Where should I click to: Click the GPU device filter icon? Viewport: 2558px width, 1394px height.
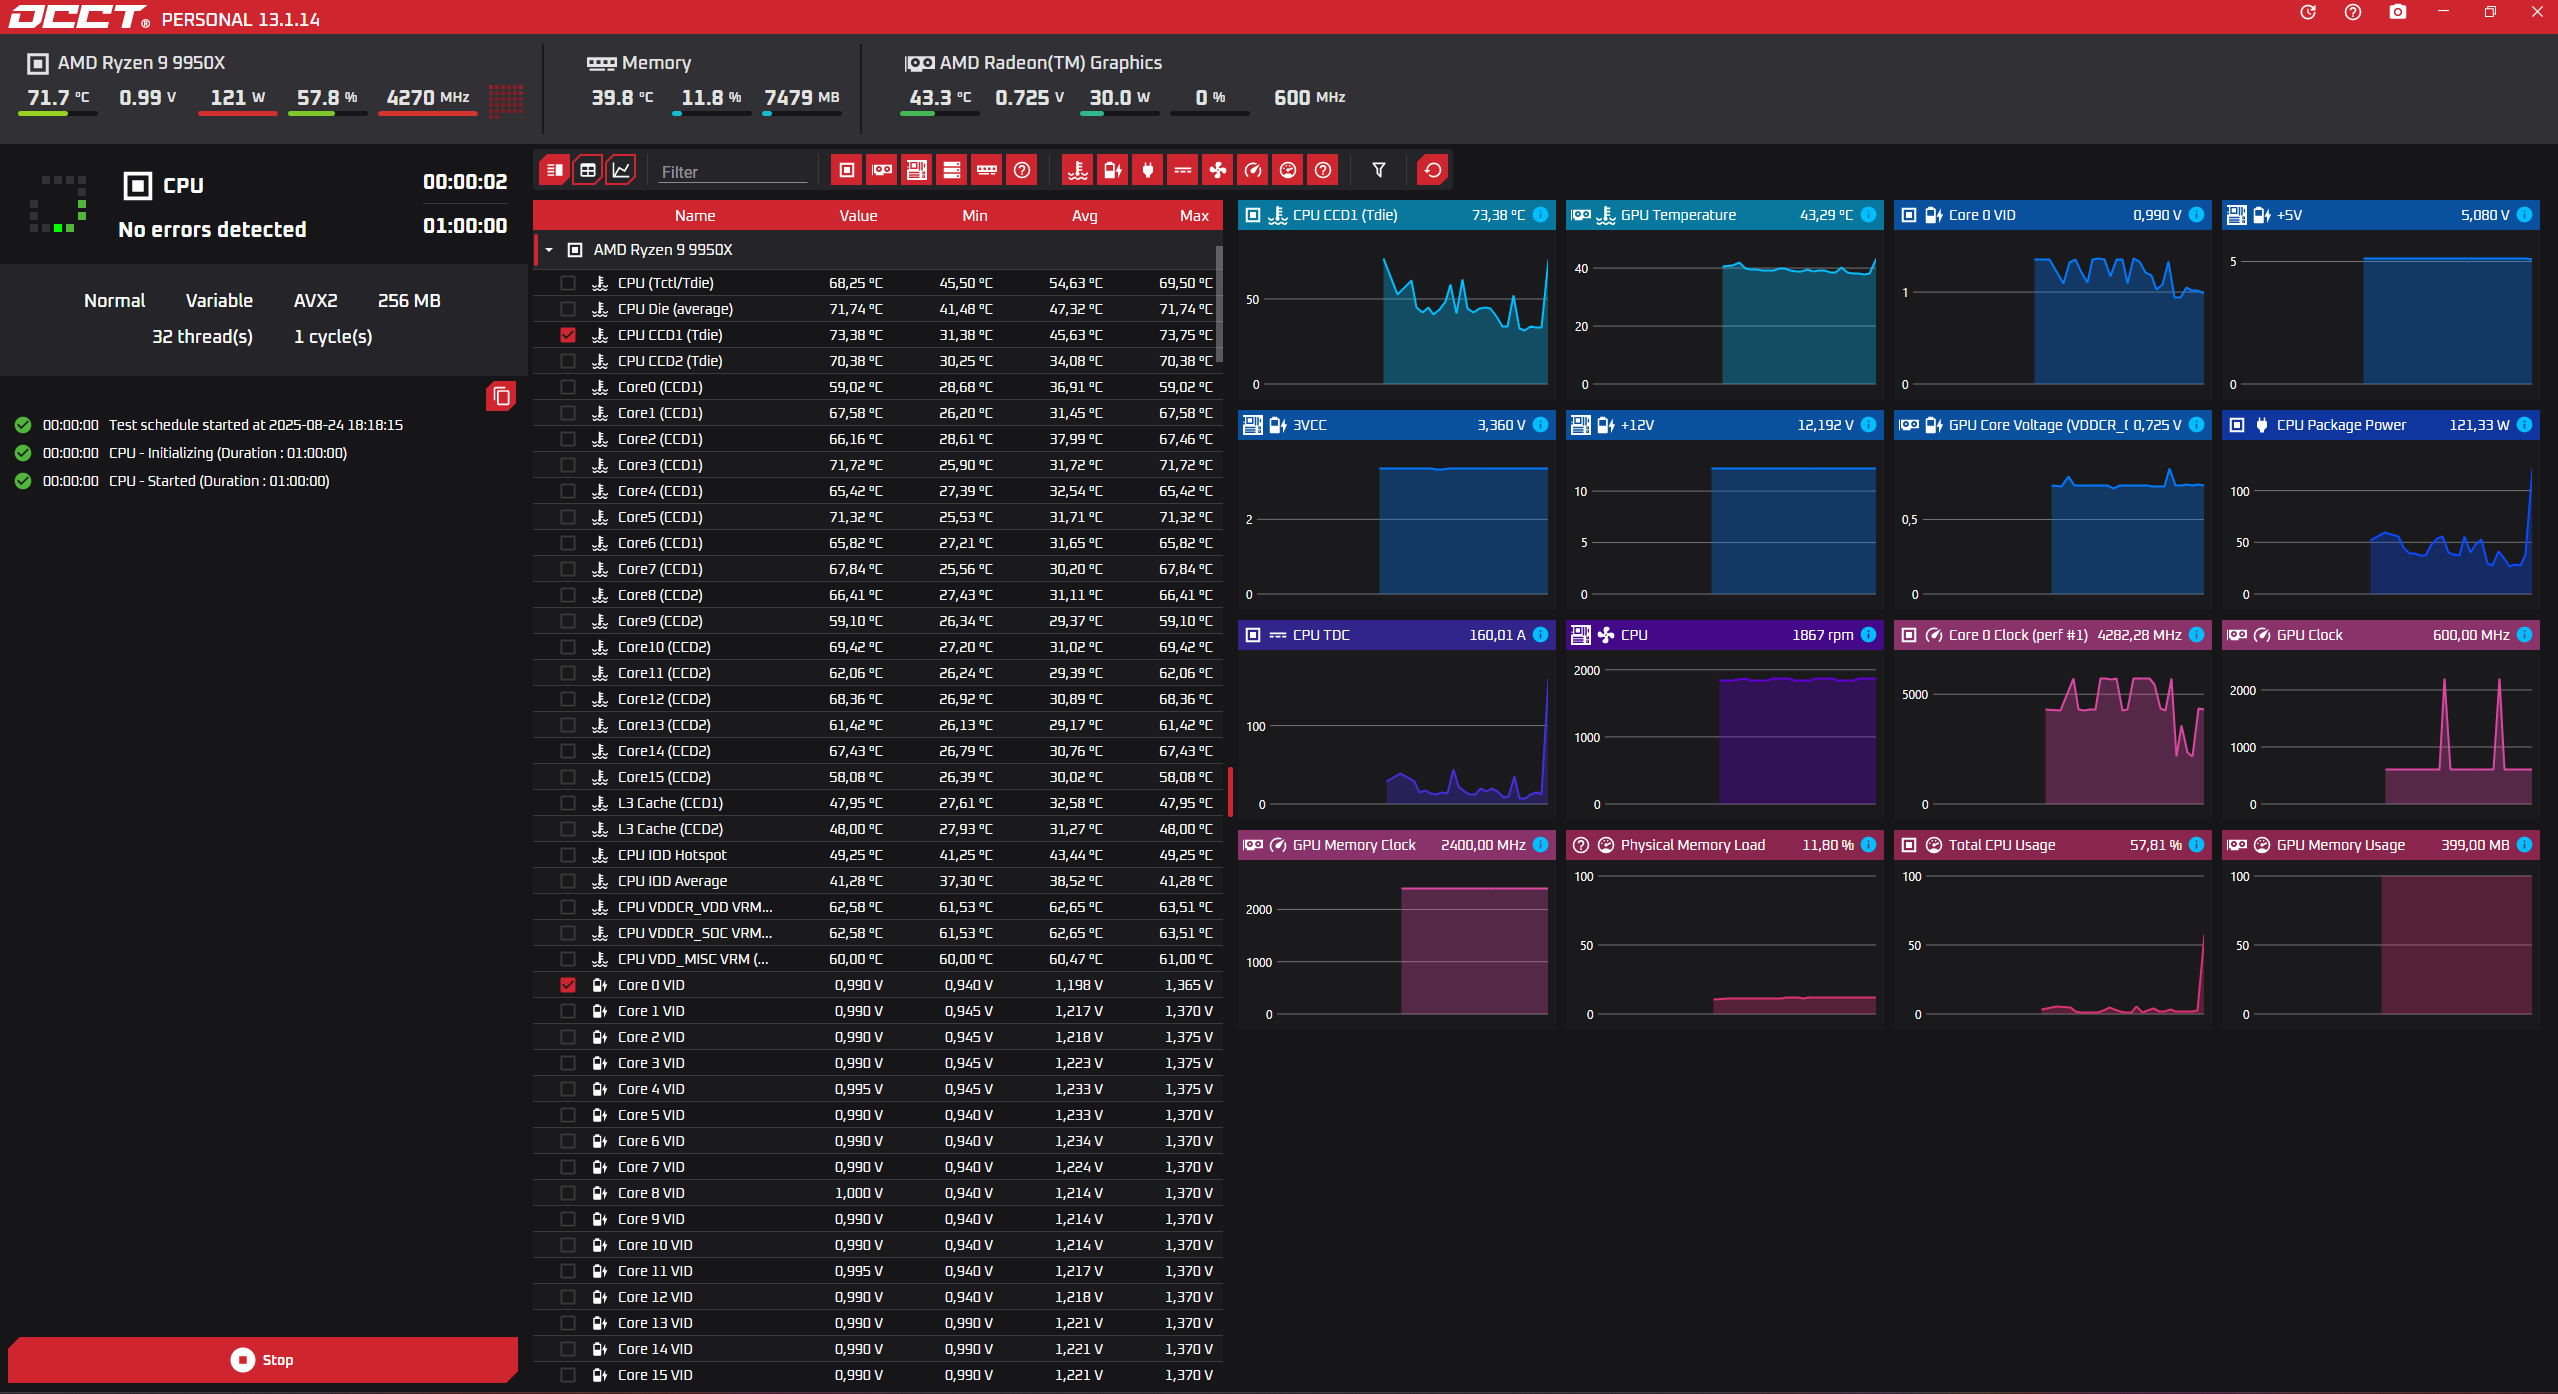pyautogui.click(x=881, y=171)
